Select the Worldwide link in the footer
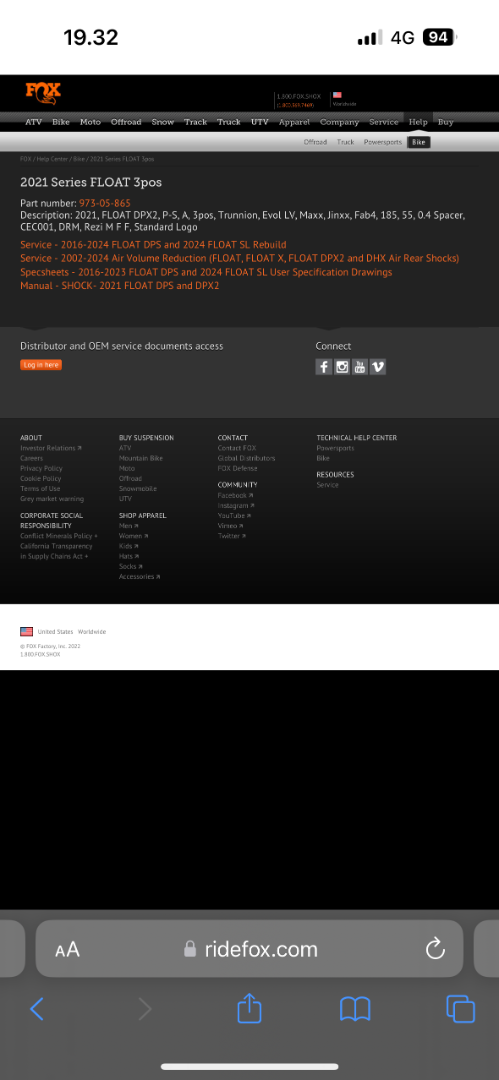This screenshot has width=499, height=1080. coord(92,632)
